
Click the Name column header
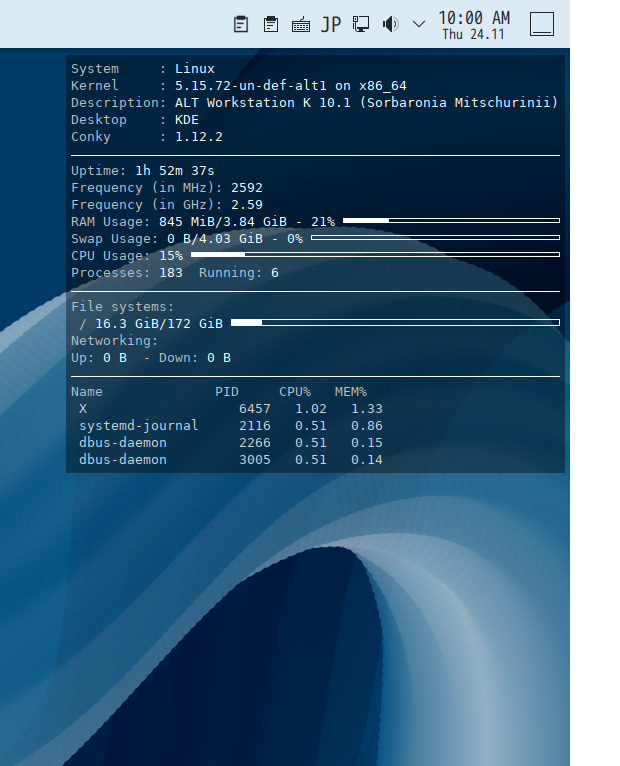(87, 392)
